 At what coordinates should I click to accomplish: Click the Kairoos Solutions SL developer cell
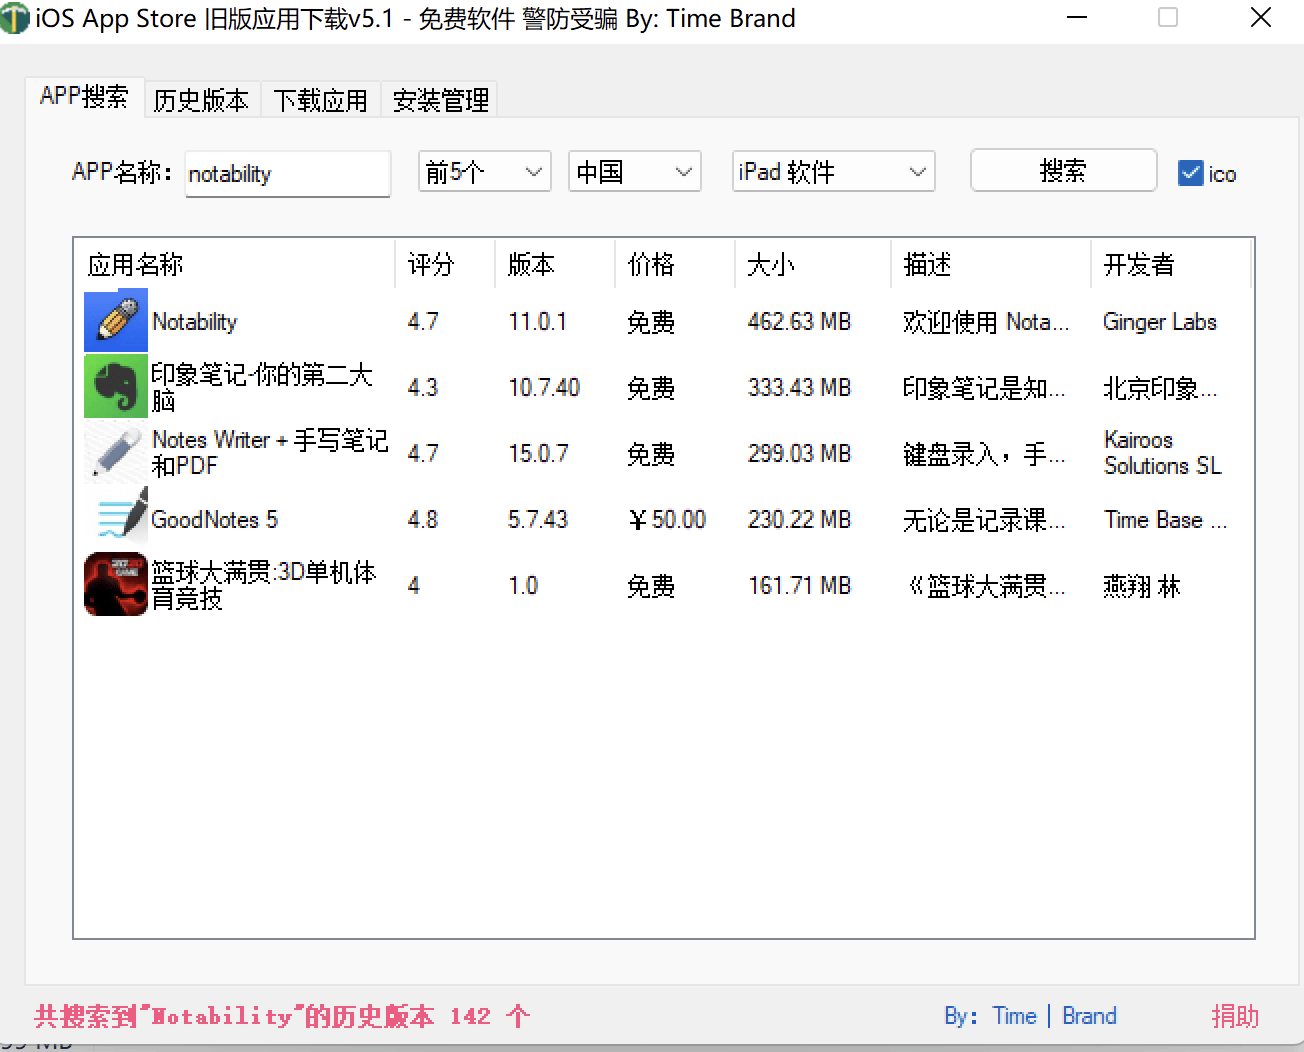pos(1163,453)
